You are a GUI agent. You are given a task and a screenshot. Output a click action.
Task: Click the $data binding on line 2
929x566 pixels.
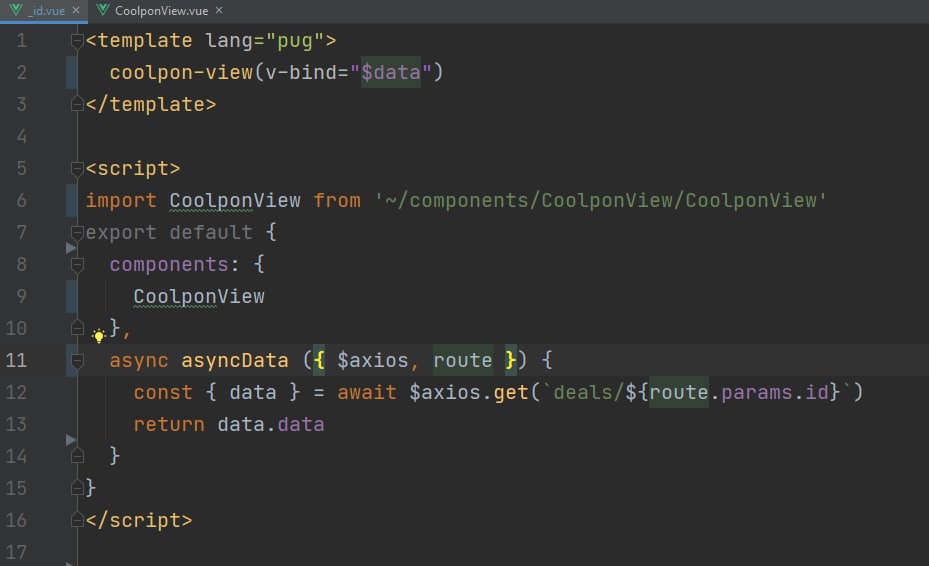coord(391,72)
